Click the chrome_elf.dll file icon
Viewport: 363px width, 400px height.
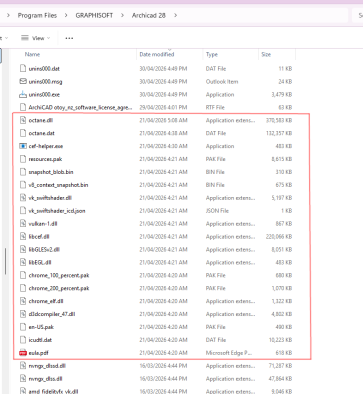pos(23,301)
